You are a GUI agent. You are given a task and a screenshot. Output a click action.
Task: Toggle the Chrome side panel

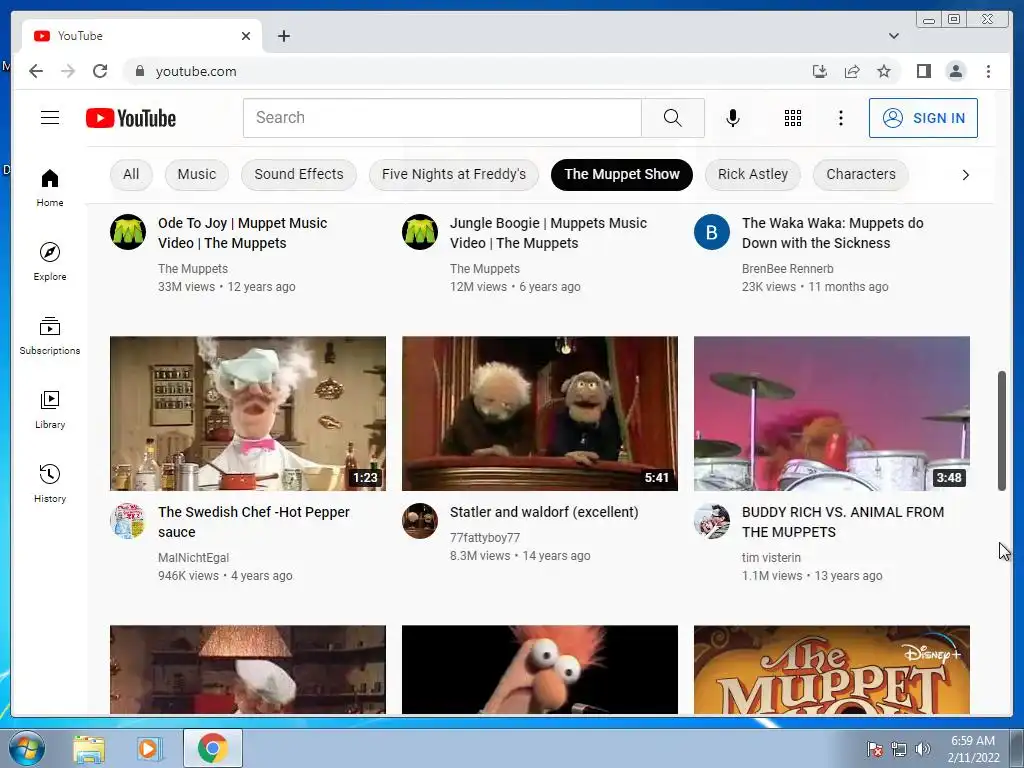pos(923,71)
